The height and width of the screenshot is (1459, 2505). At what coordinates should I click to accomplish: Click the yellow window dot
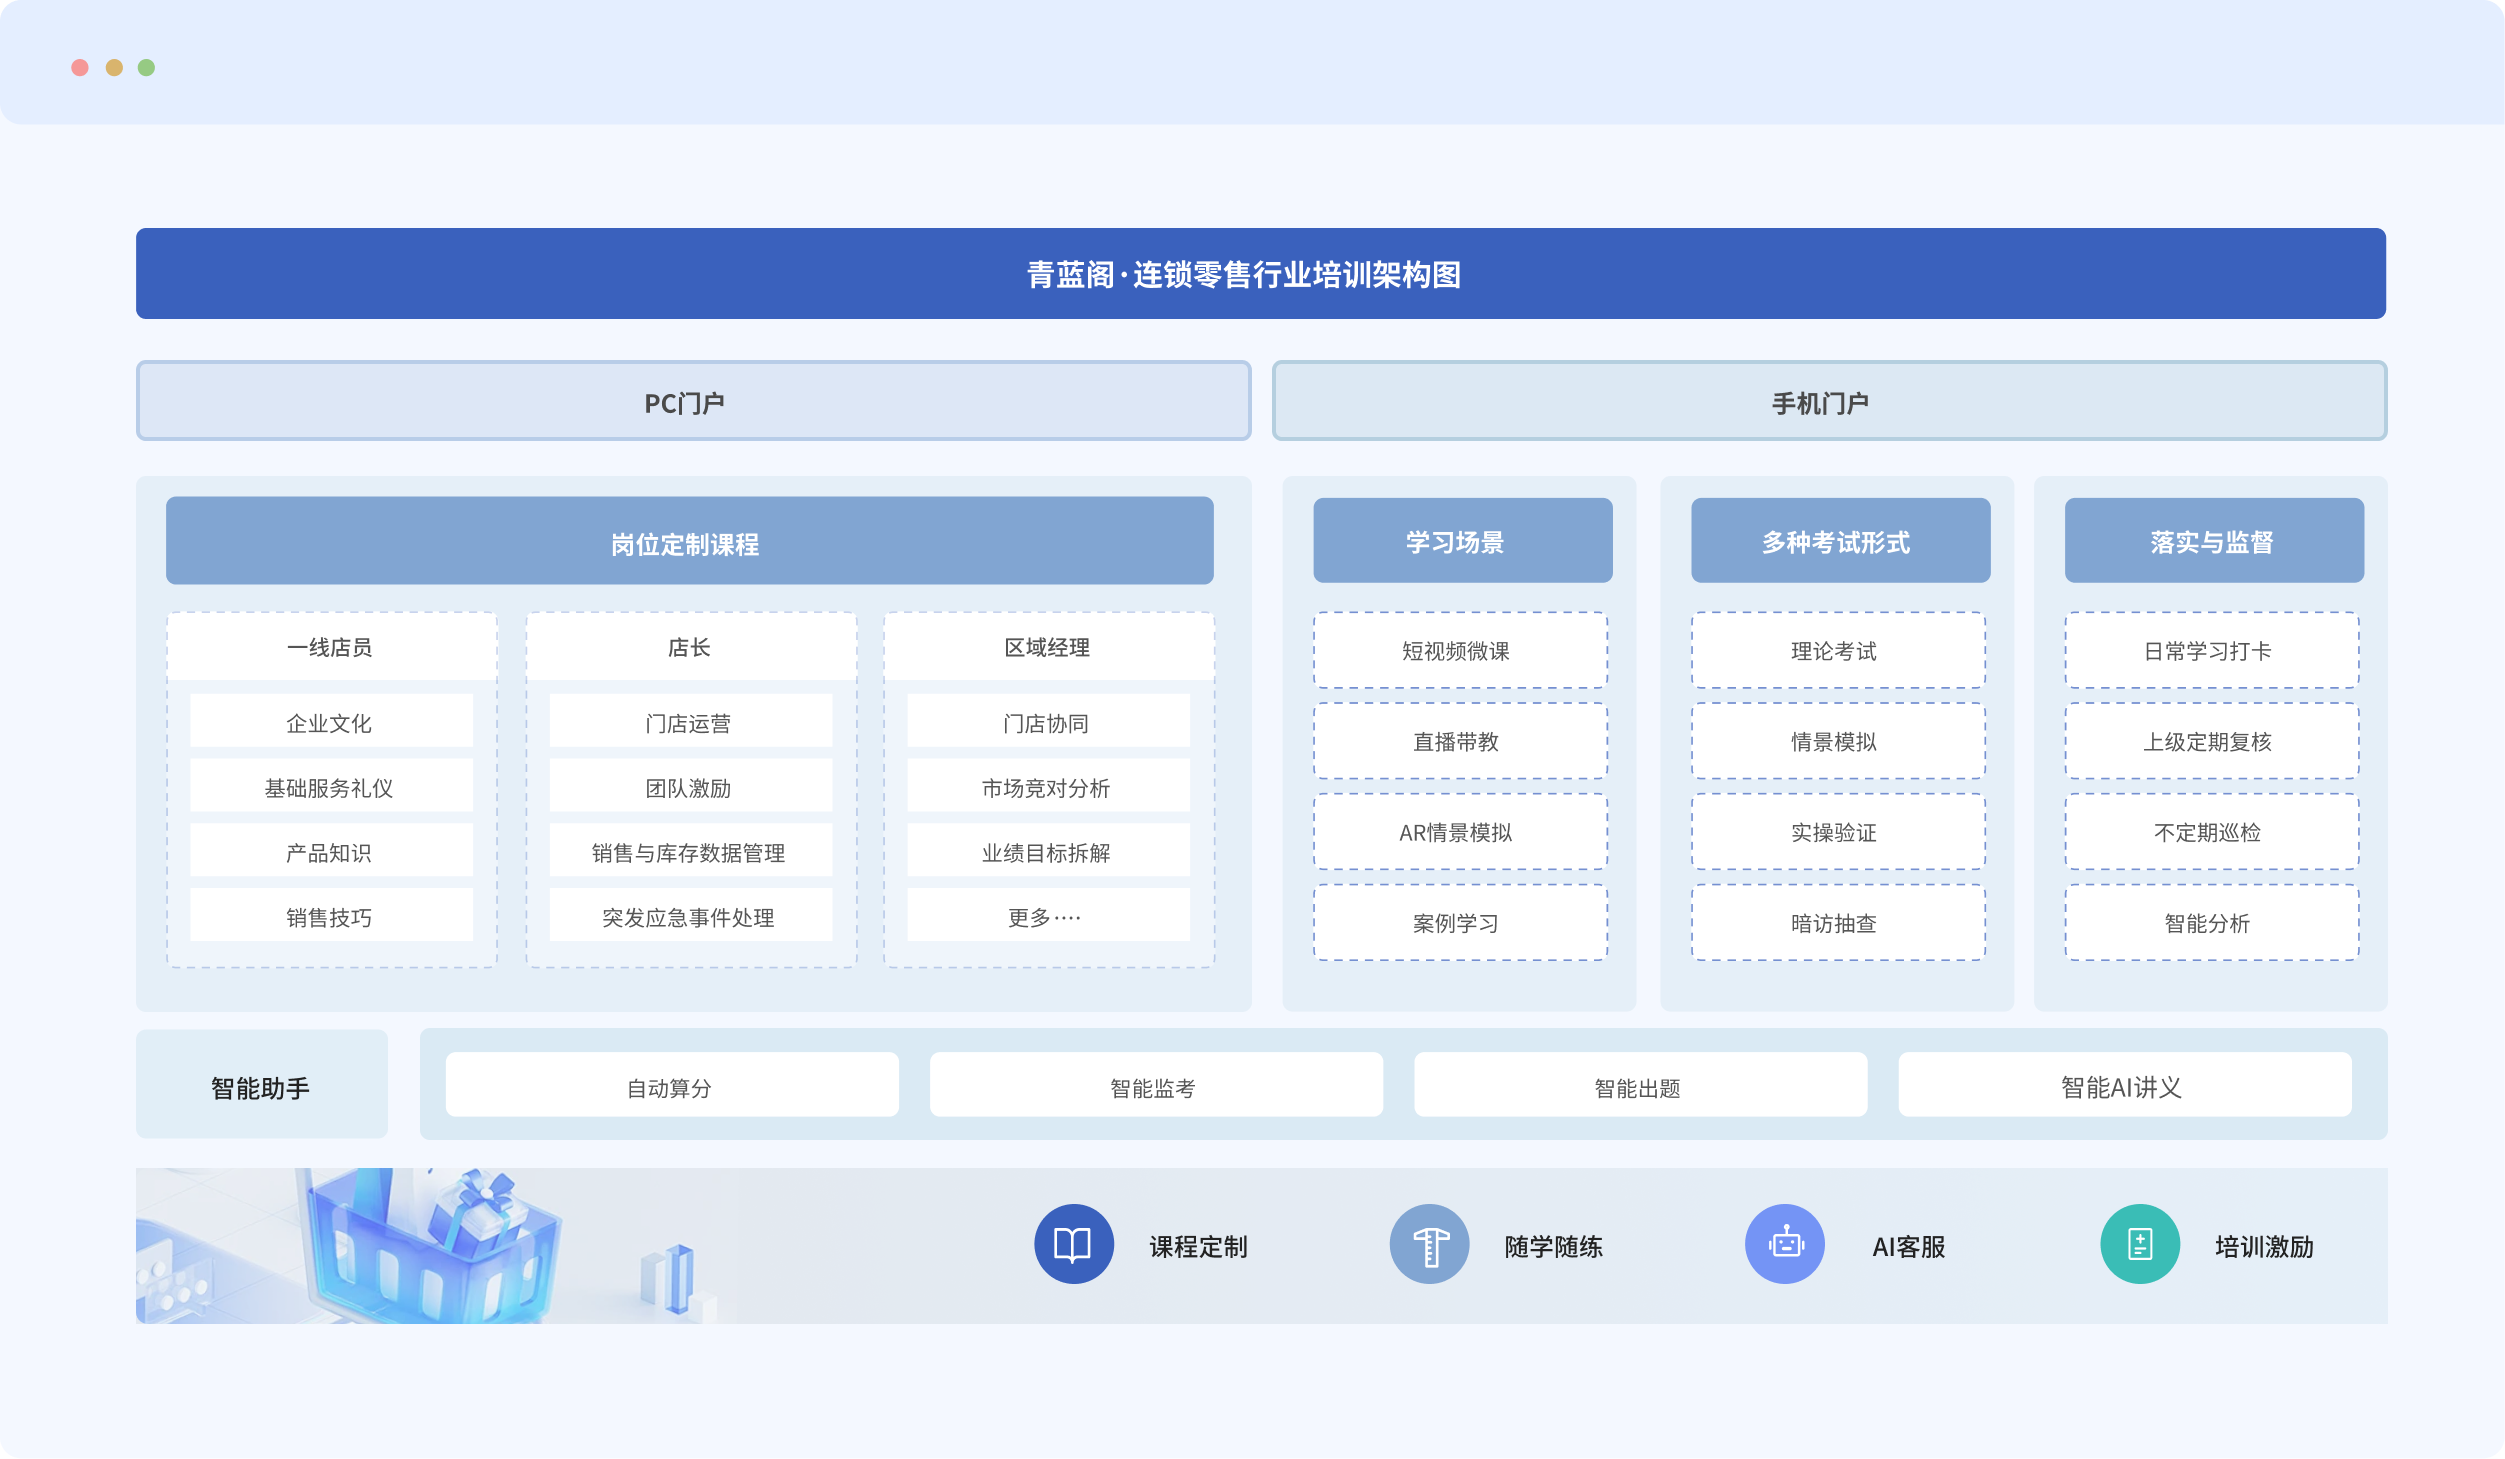coord(114,68)
